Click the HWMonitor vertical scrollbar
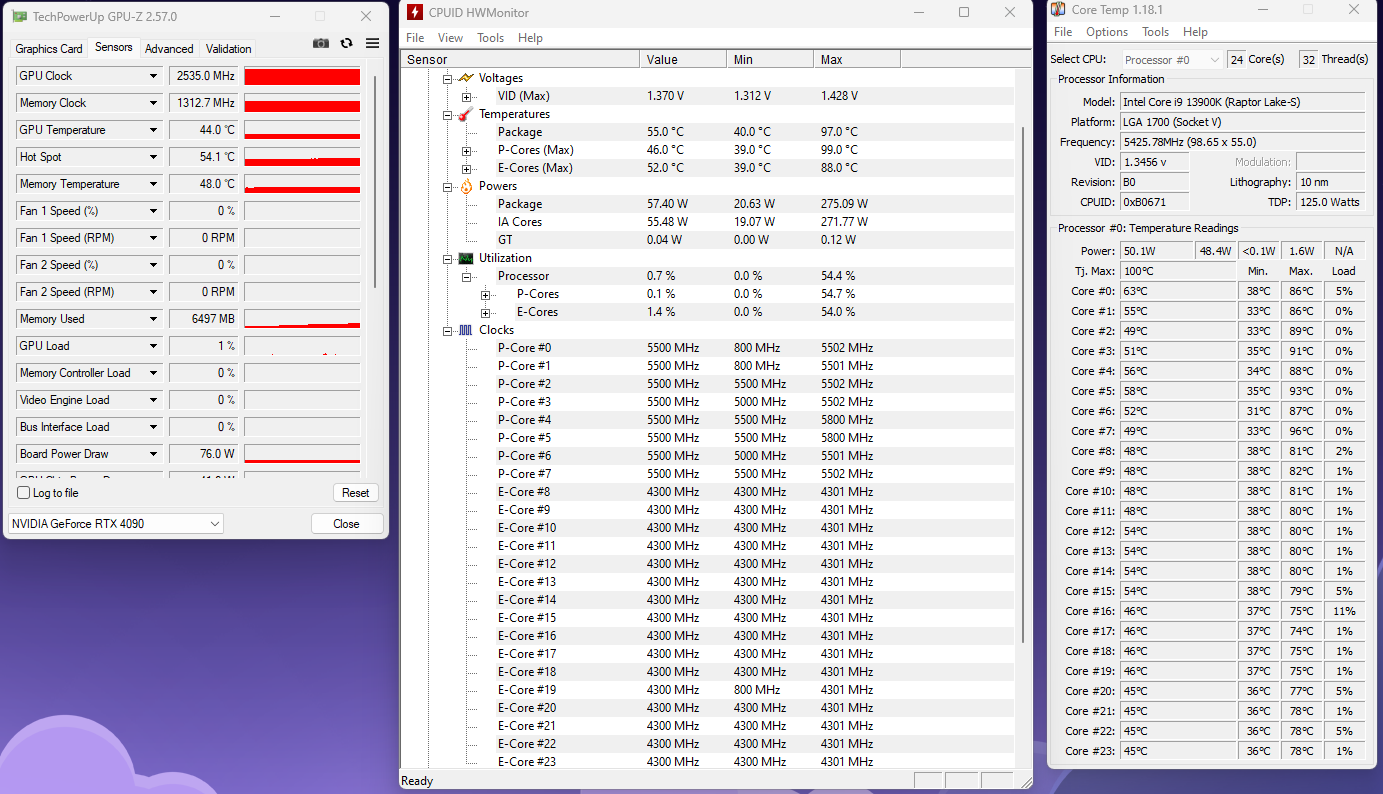This screenshot has width=1383, height=794. click(1022, 385)
